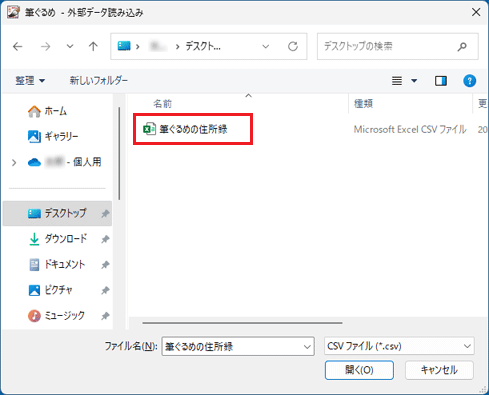
Task: Sort by the 種類 column header
Action: (363, 104)
